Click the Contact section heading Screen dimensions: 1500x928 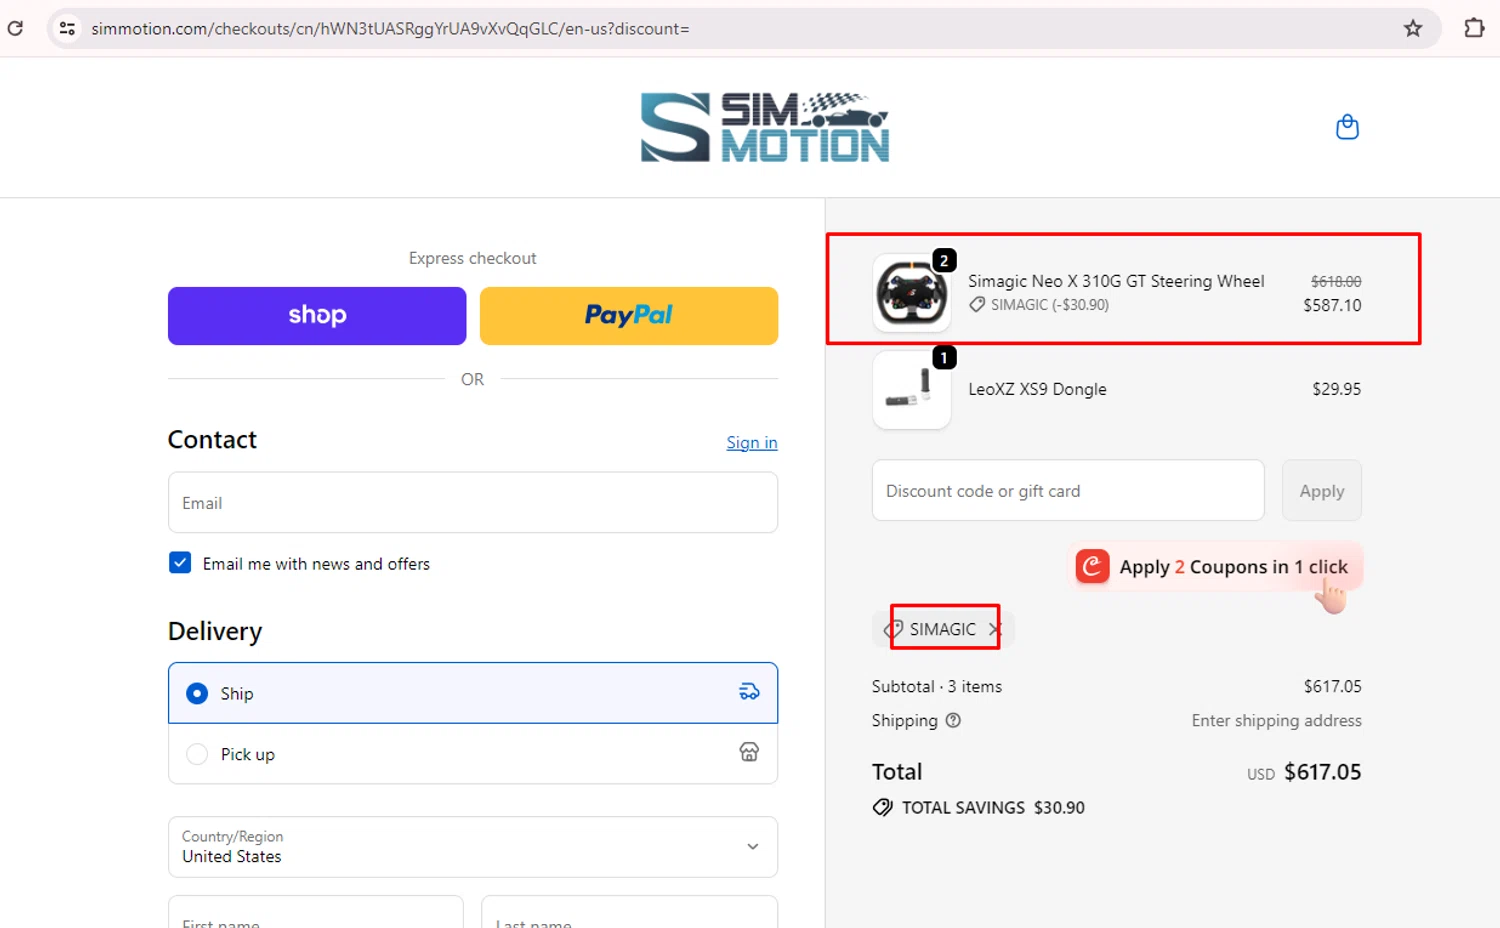coord(212,440)
